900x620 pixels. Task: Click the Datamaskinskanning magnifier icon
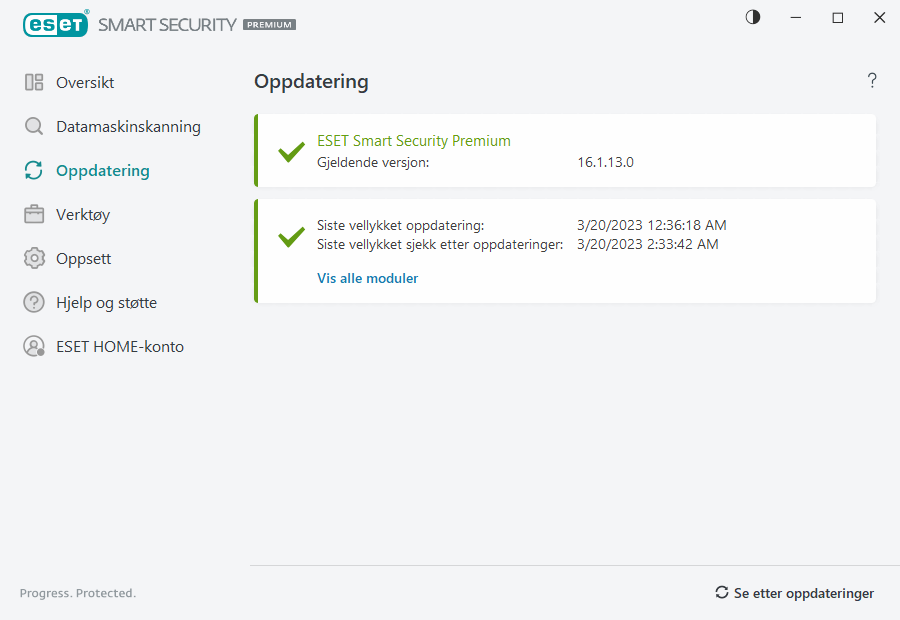click(x=34, y=127)
